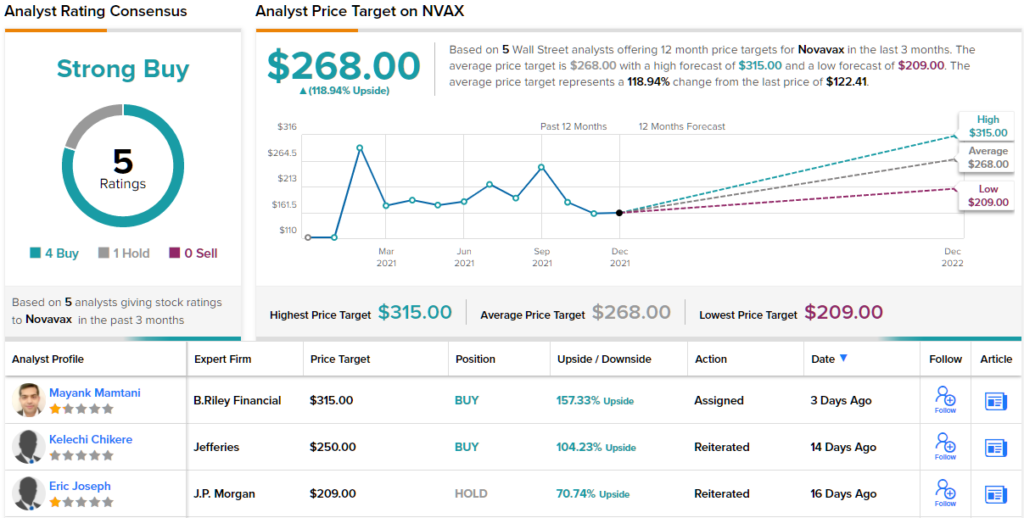Click the Follow column header
1024x518 pixels.
945,359
